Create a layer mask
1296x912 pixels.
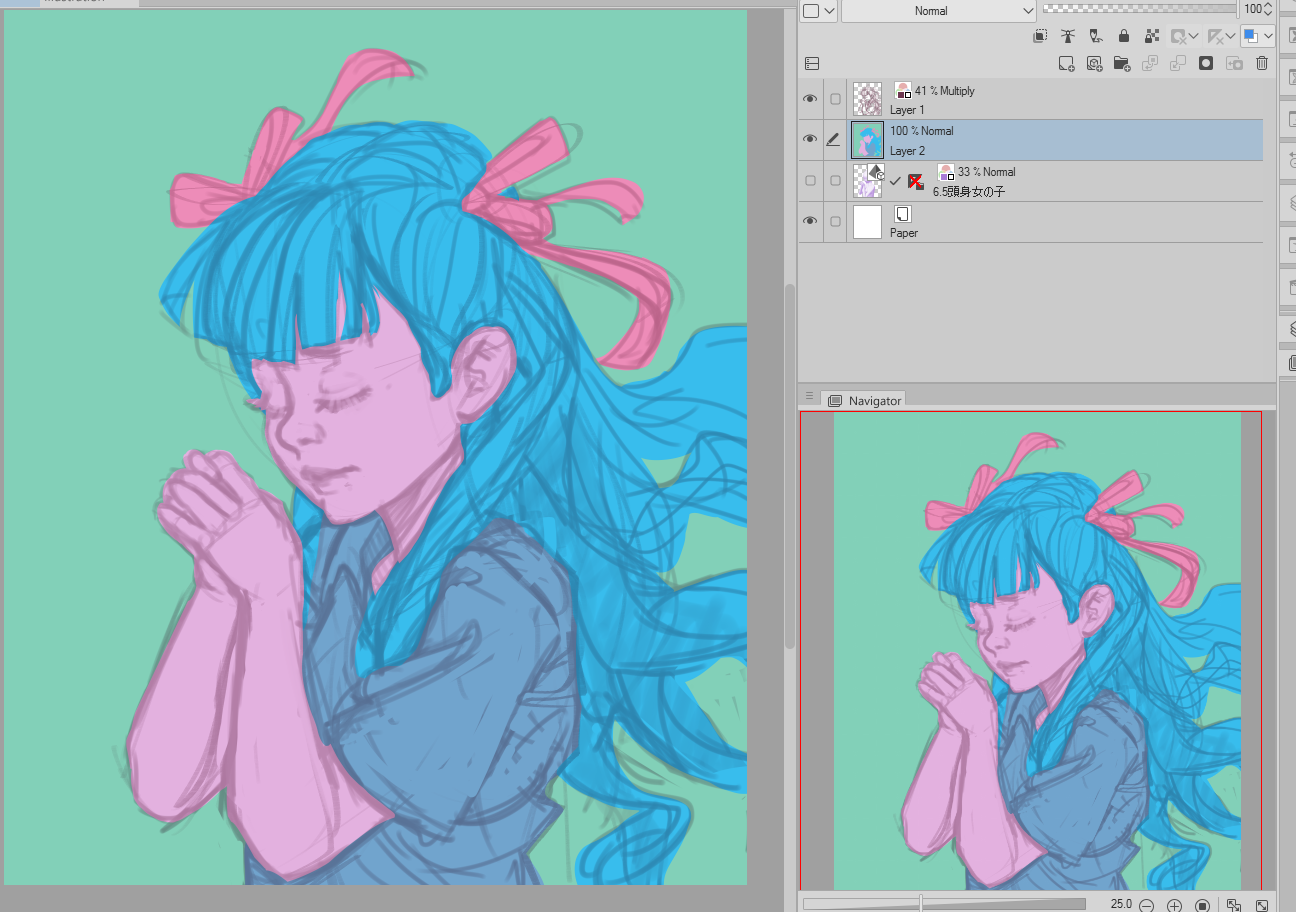[x=1206, y=63]
